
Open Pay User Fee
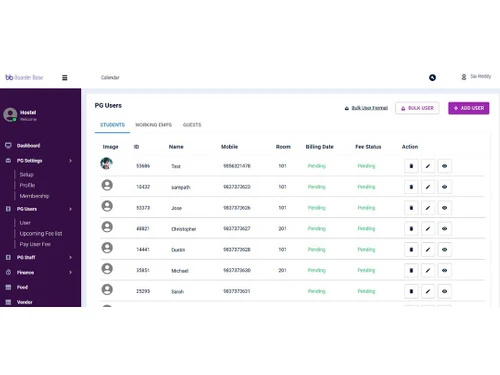(35, 244)
